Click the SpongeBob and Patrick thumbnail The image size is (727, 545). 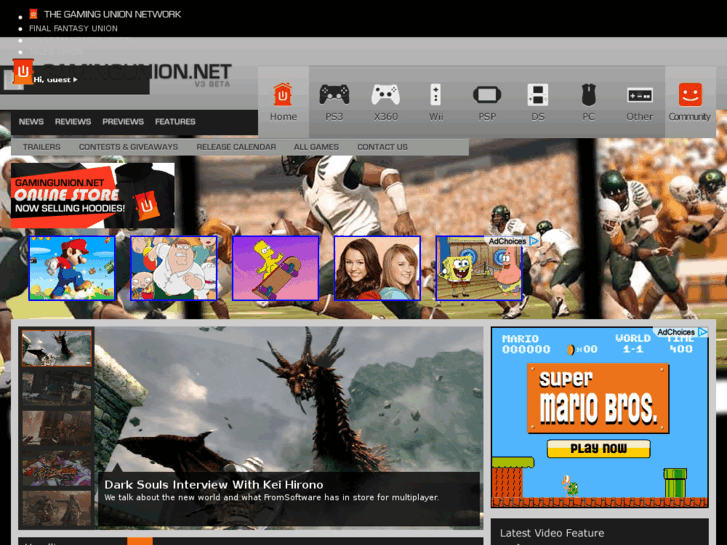tap(479, 268)
